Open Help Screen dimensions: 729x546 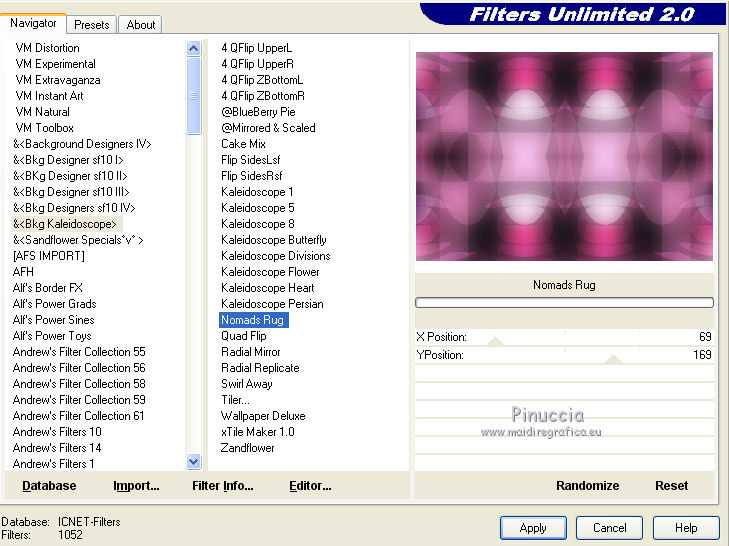point(686,528)
